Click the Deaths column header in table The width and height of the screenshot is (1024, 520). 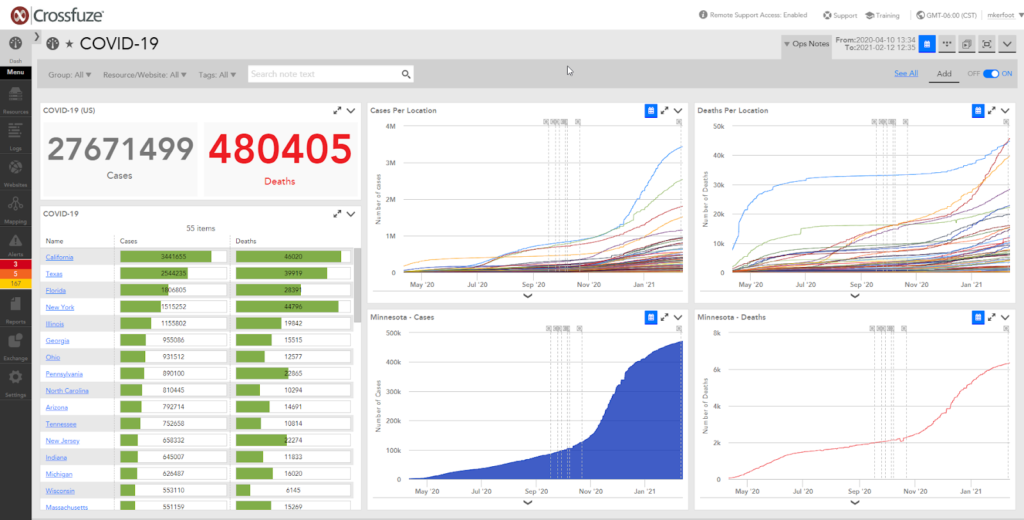[x=246, y=241]
